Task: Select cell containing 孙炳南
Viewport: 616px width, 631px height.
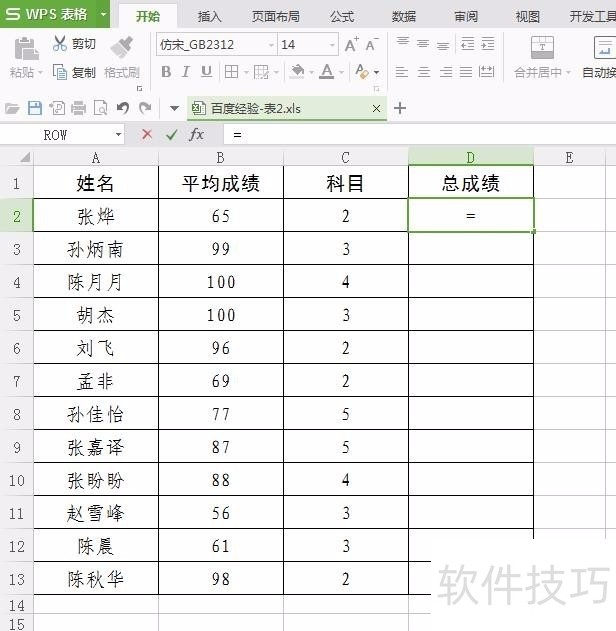Action: click(x=96, y=249)
